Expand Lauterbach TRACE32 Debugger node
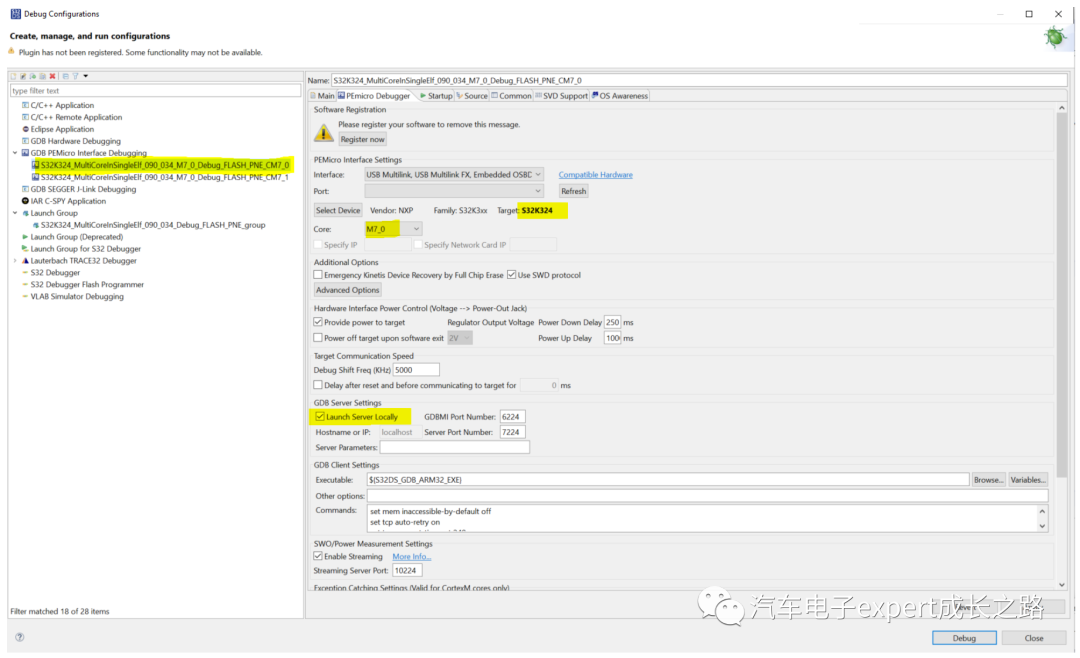1080x658 pixels. coord(15,260)
